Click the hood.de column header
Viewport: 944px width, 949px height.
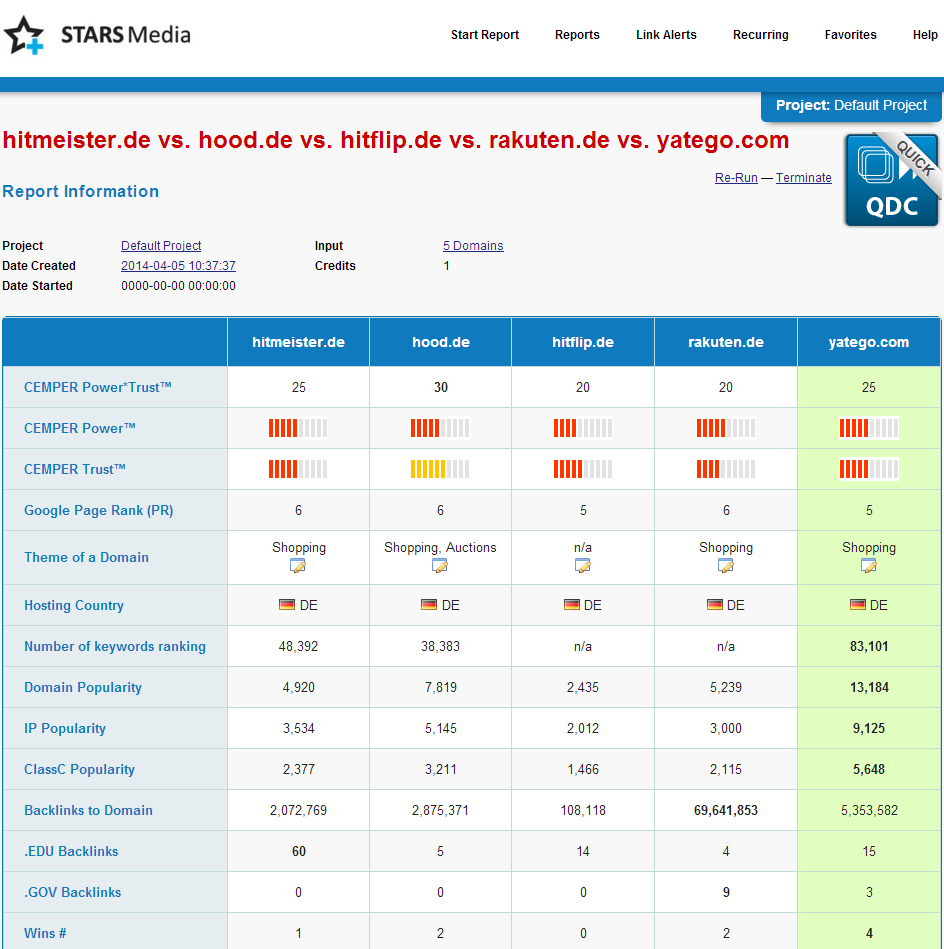[441, 342]
